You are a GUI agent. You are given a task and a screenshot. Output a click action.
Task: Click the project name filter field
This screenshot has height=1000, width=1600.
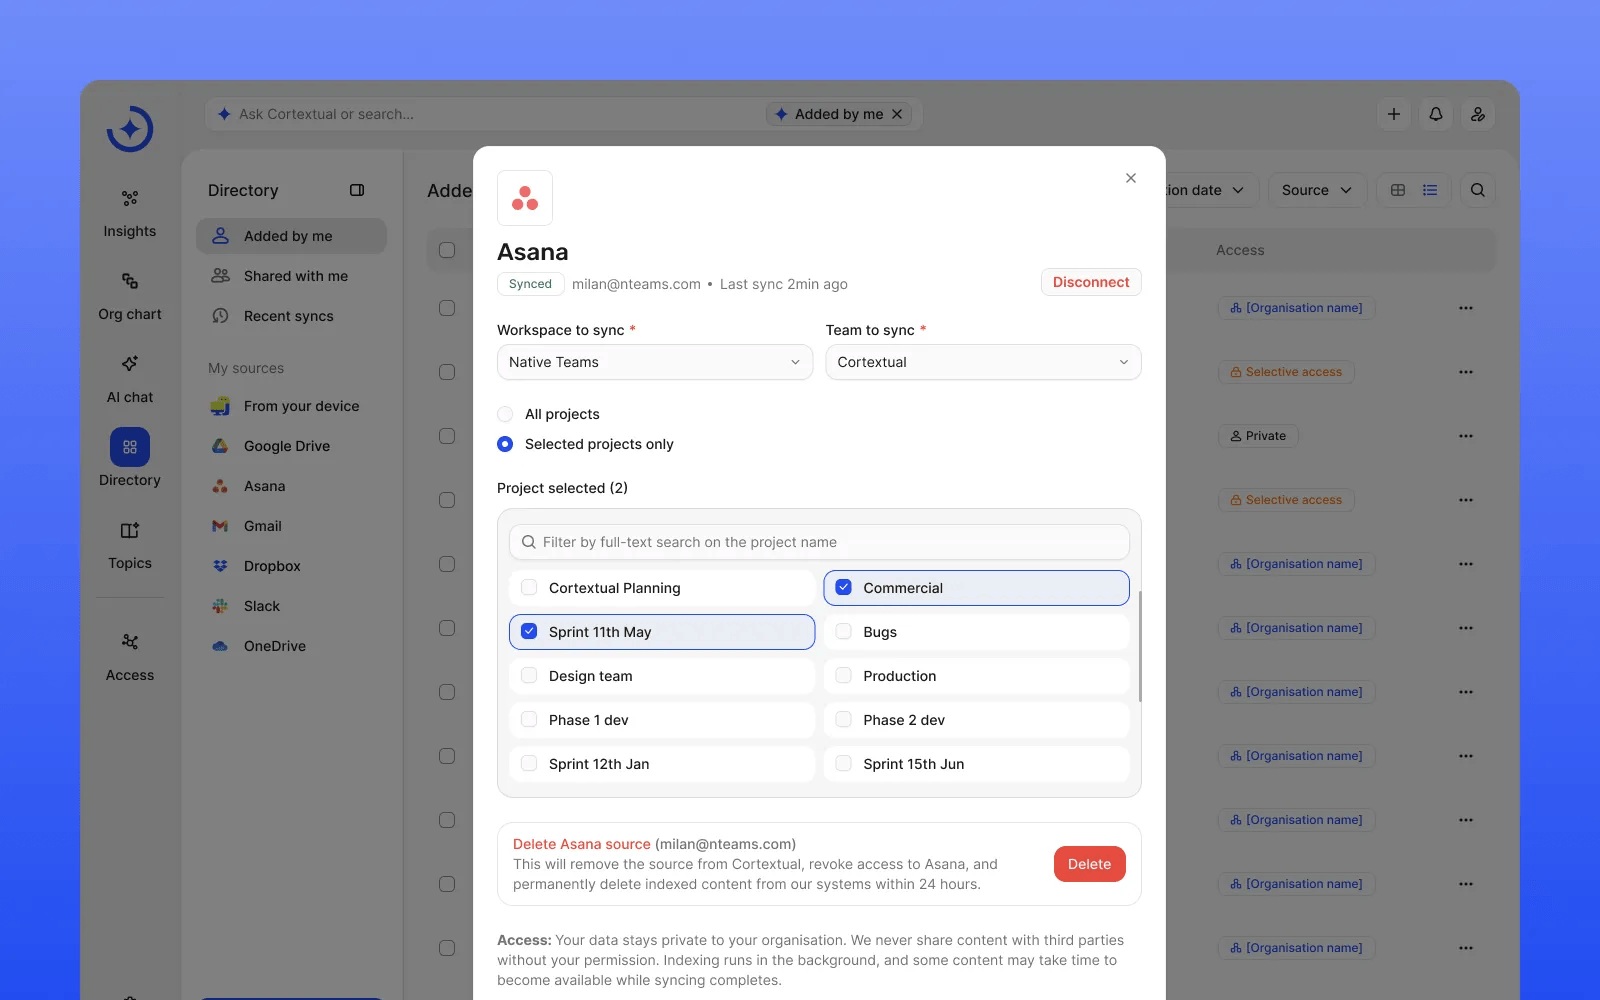pos(819,542)
